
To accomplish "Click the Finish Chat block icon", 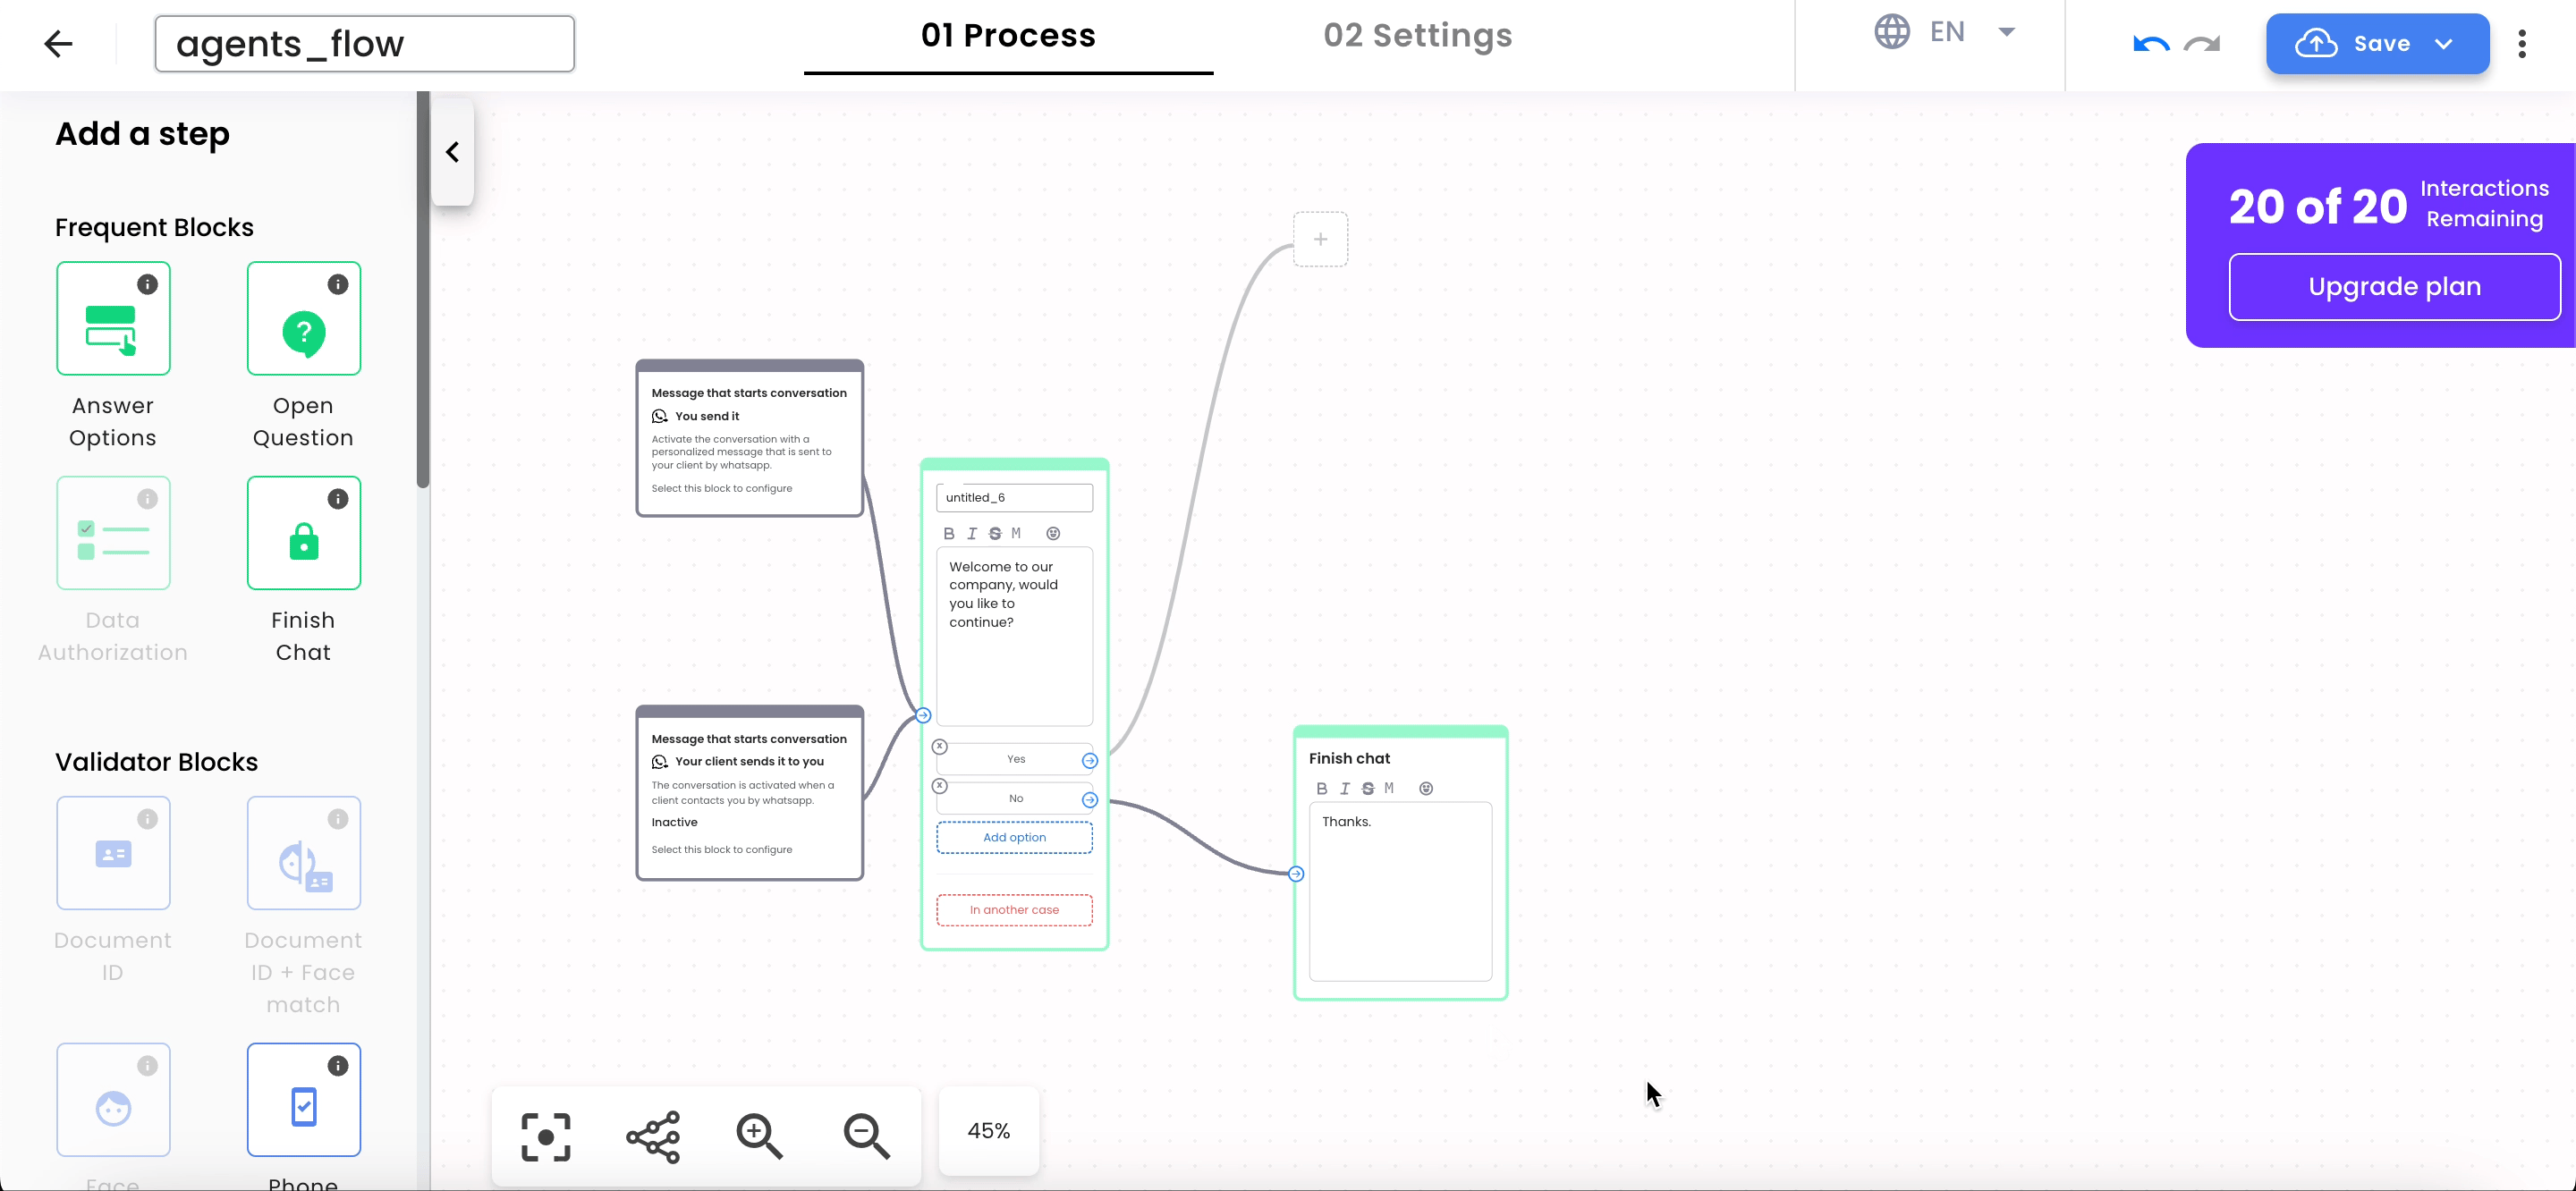I will pyautogui.click(x=304, y=534).
